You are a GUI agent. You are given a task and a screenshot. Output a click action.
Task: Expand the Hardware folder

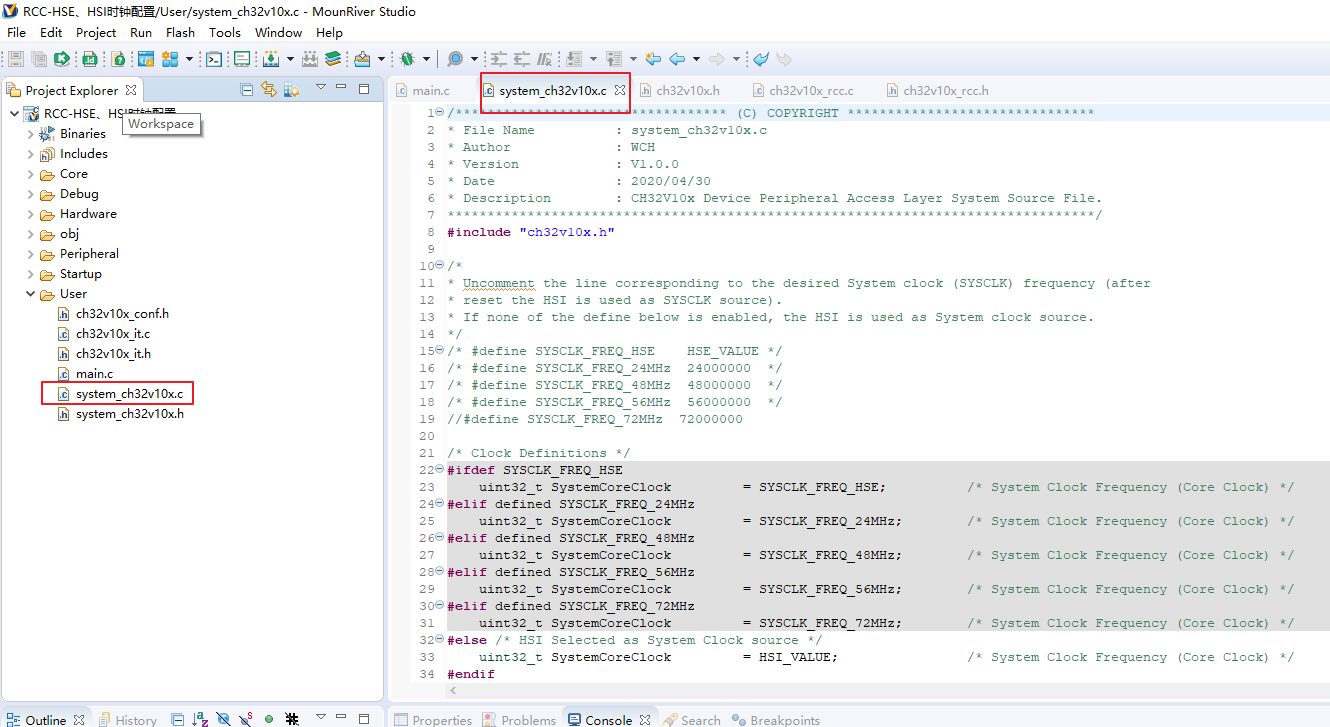30,213
